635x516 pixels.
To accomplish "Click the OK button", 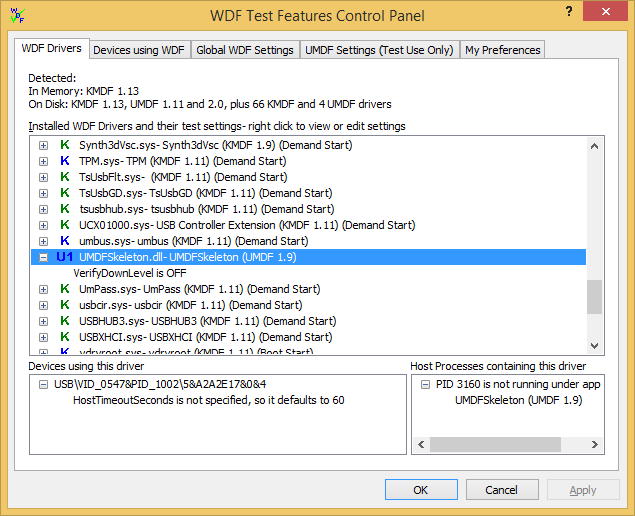I will coord(421,490).
